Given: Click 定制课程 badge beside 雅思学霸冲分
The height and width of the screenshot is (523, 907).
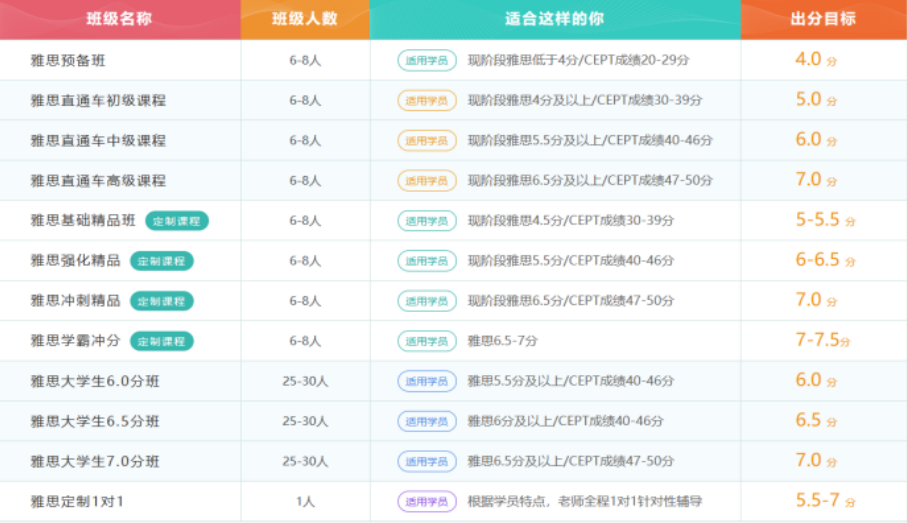Looking at the screenshot, I should point(161,341).
